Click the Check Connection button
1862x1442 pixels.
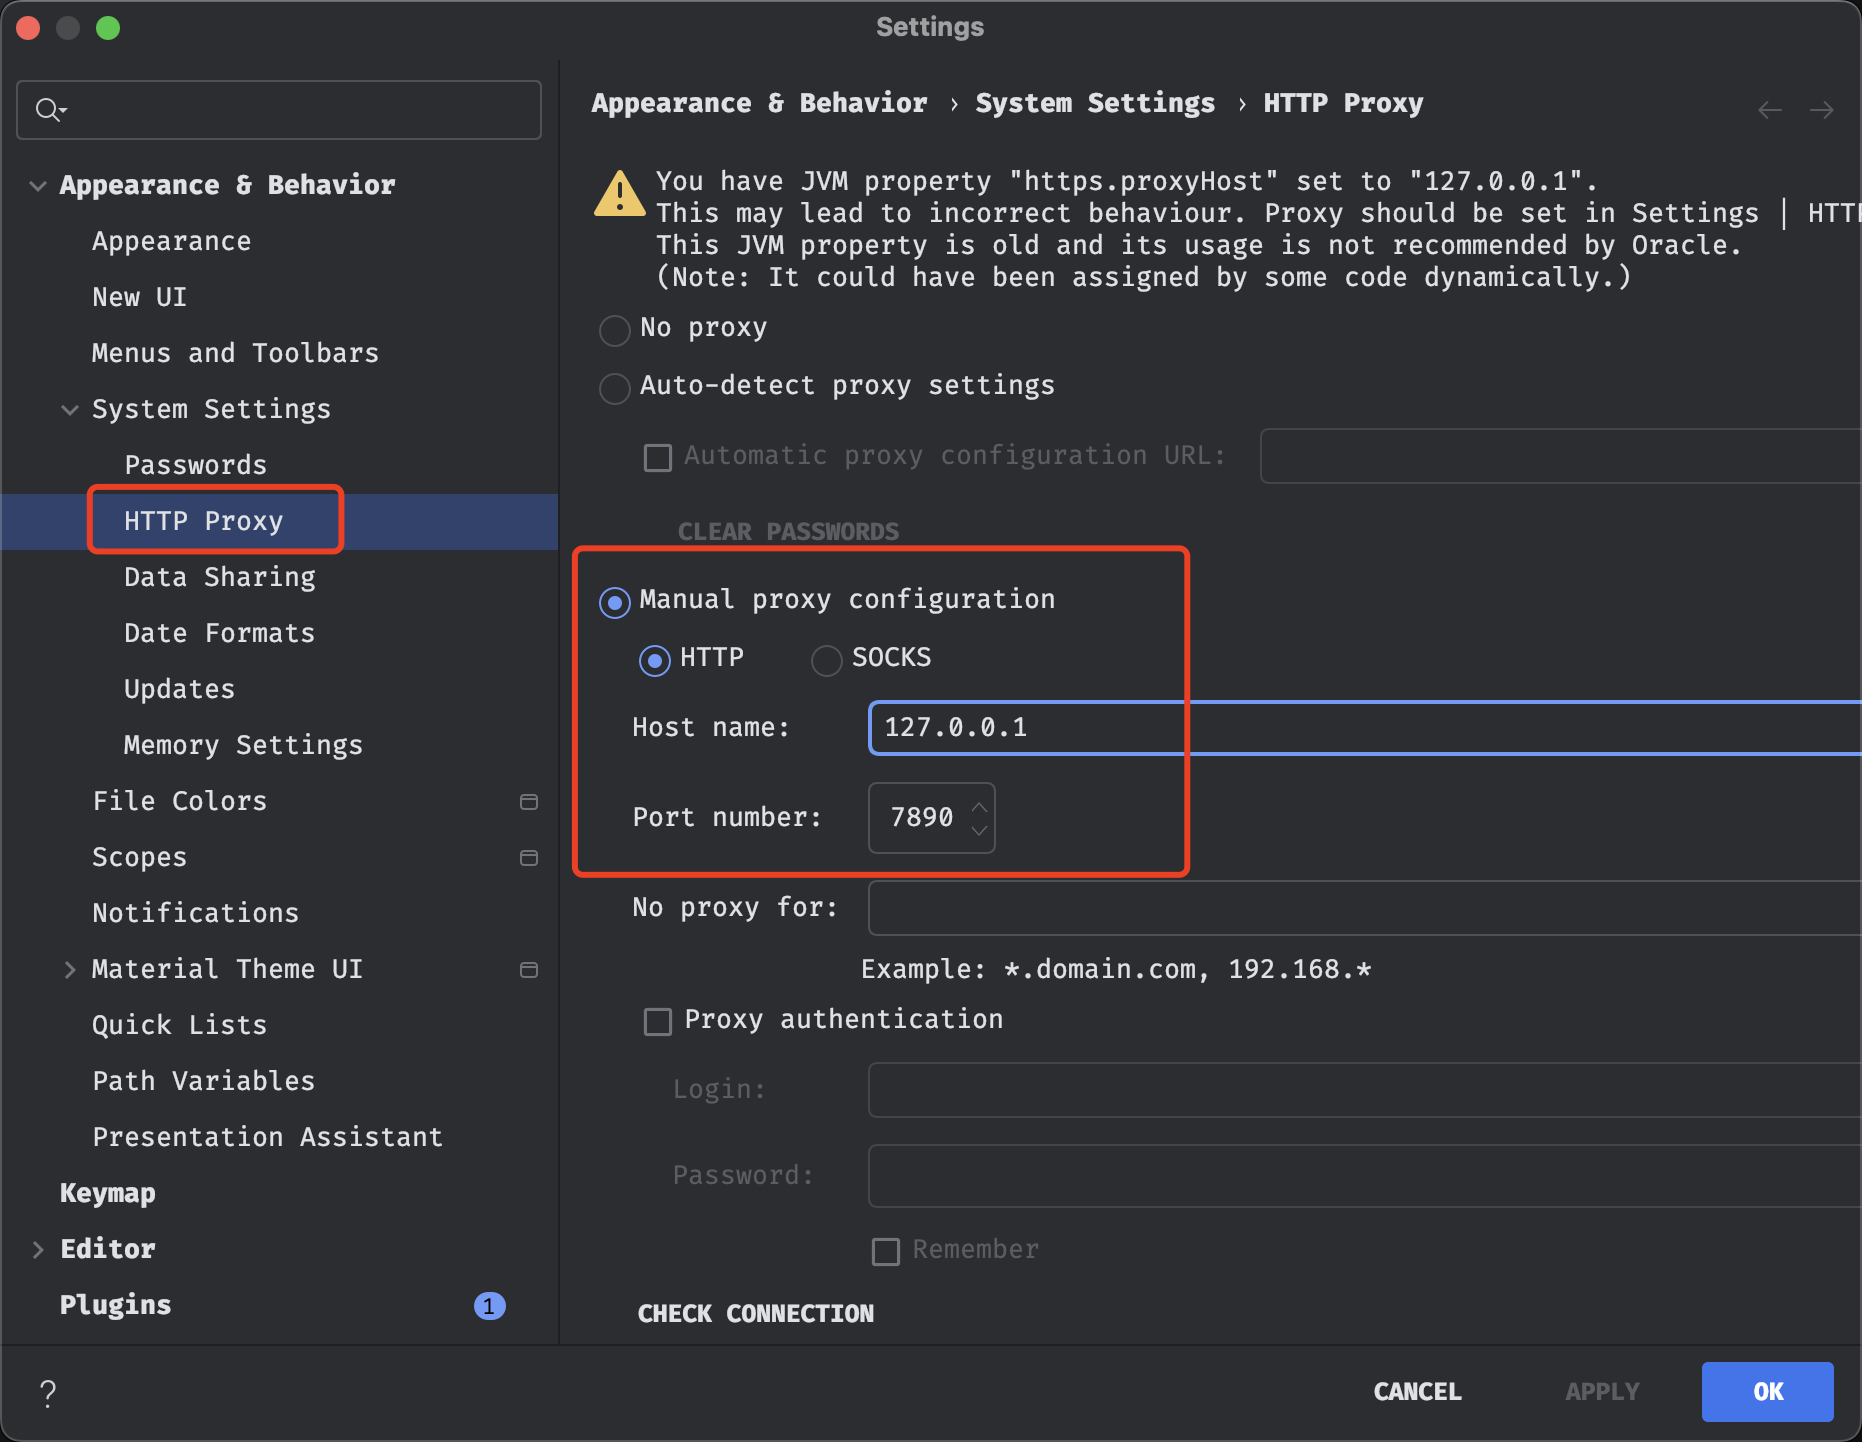pos(756,1314)
